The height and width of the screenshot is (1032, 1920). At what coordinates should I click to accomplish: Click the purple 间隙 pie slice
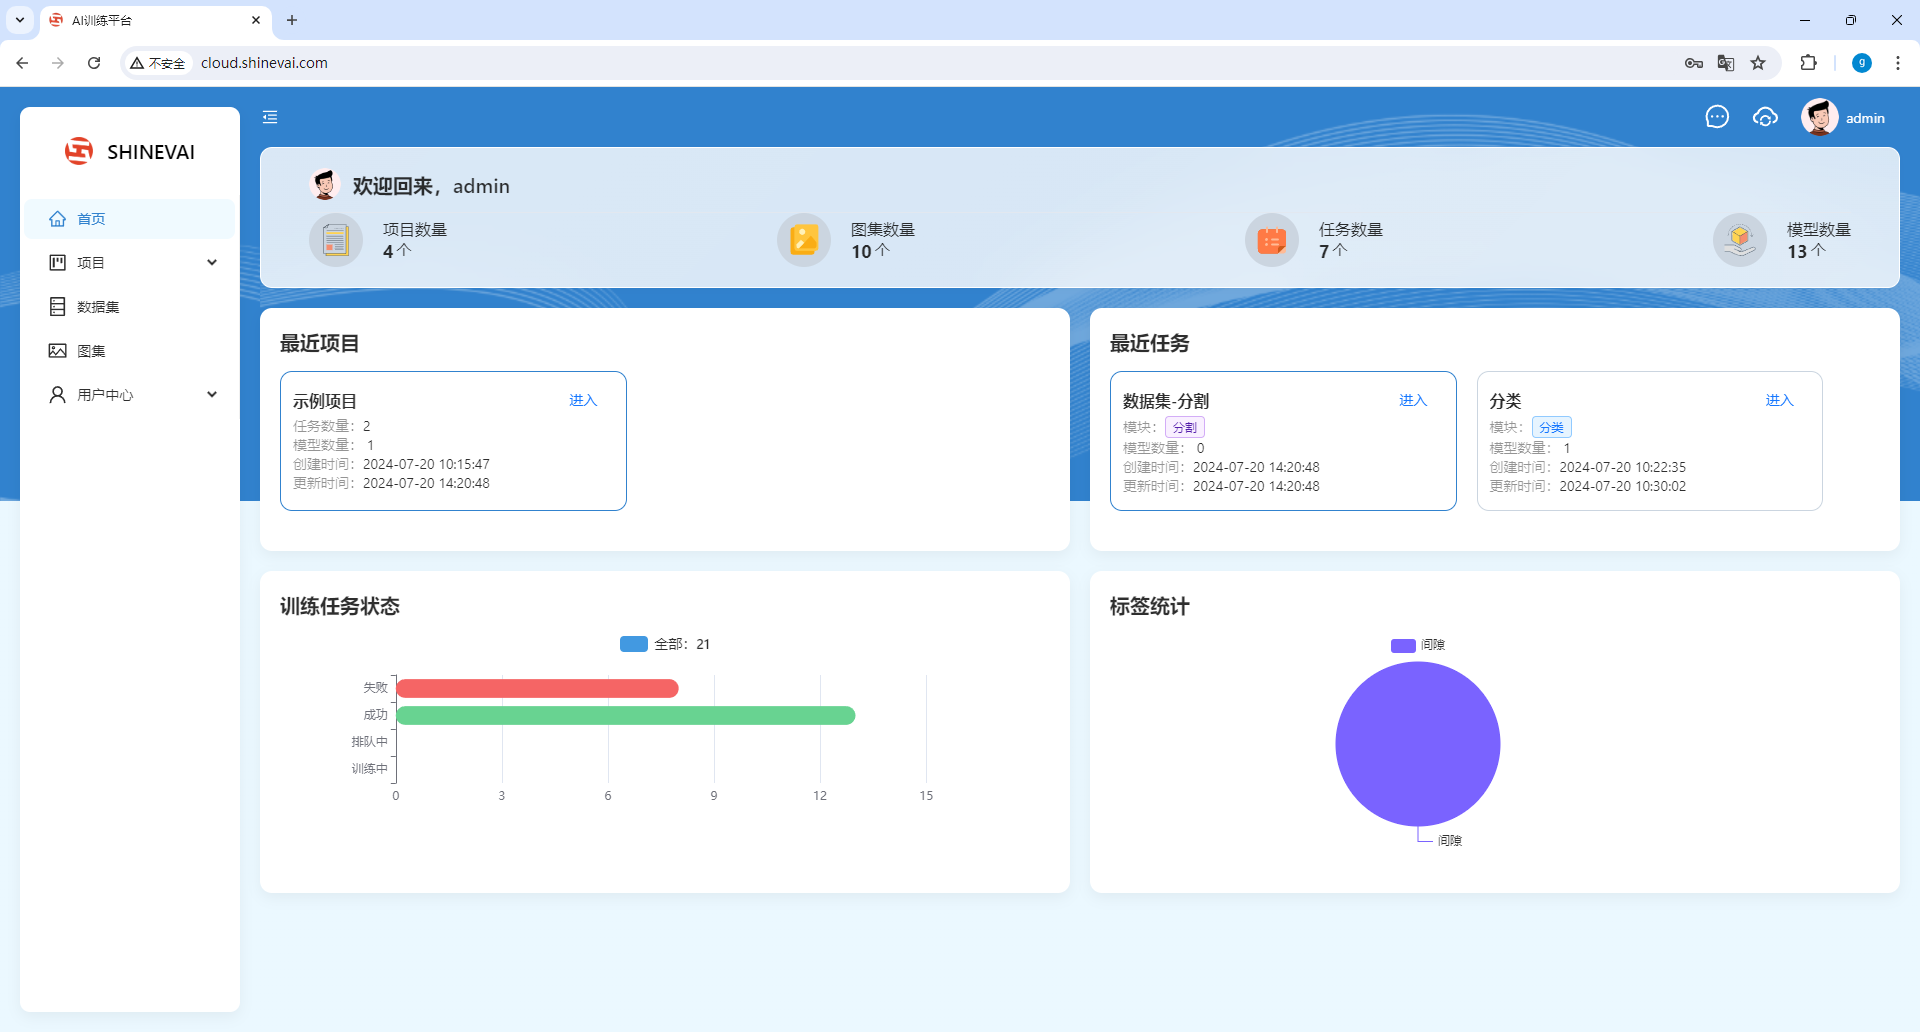(x=1418, y=743)
